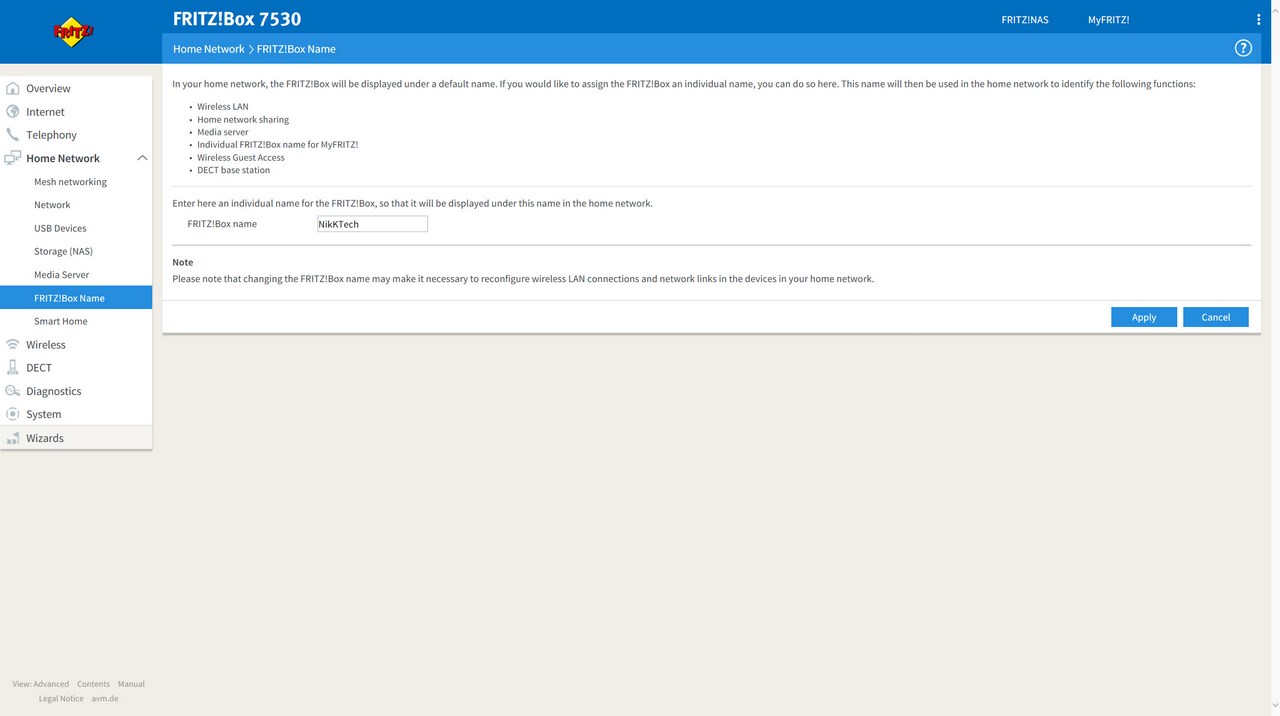Viewport: 1280px width, 716px height.
Task: Click the 'Wireless LAN' bullet text
Action: pos(223,106)
